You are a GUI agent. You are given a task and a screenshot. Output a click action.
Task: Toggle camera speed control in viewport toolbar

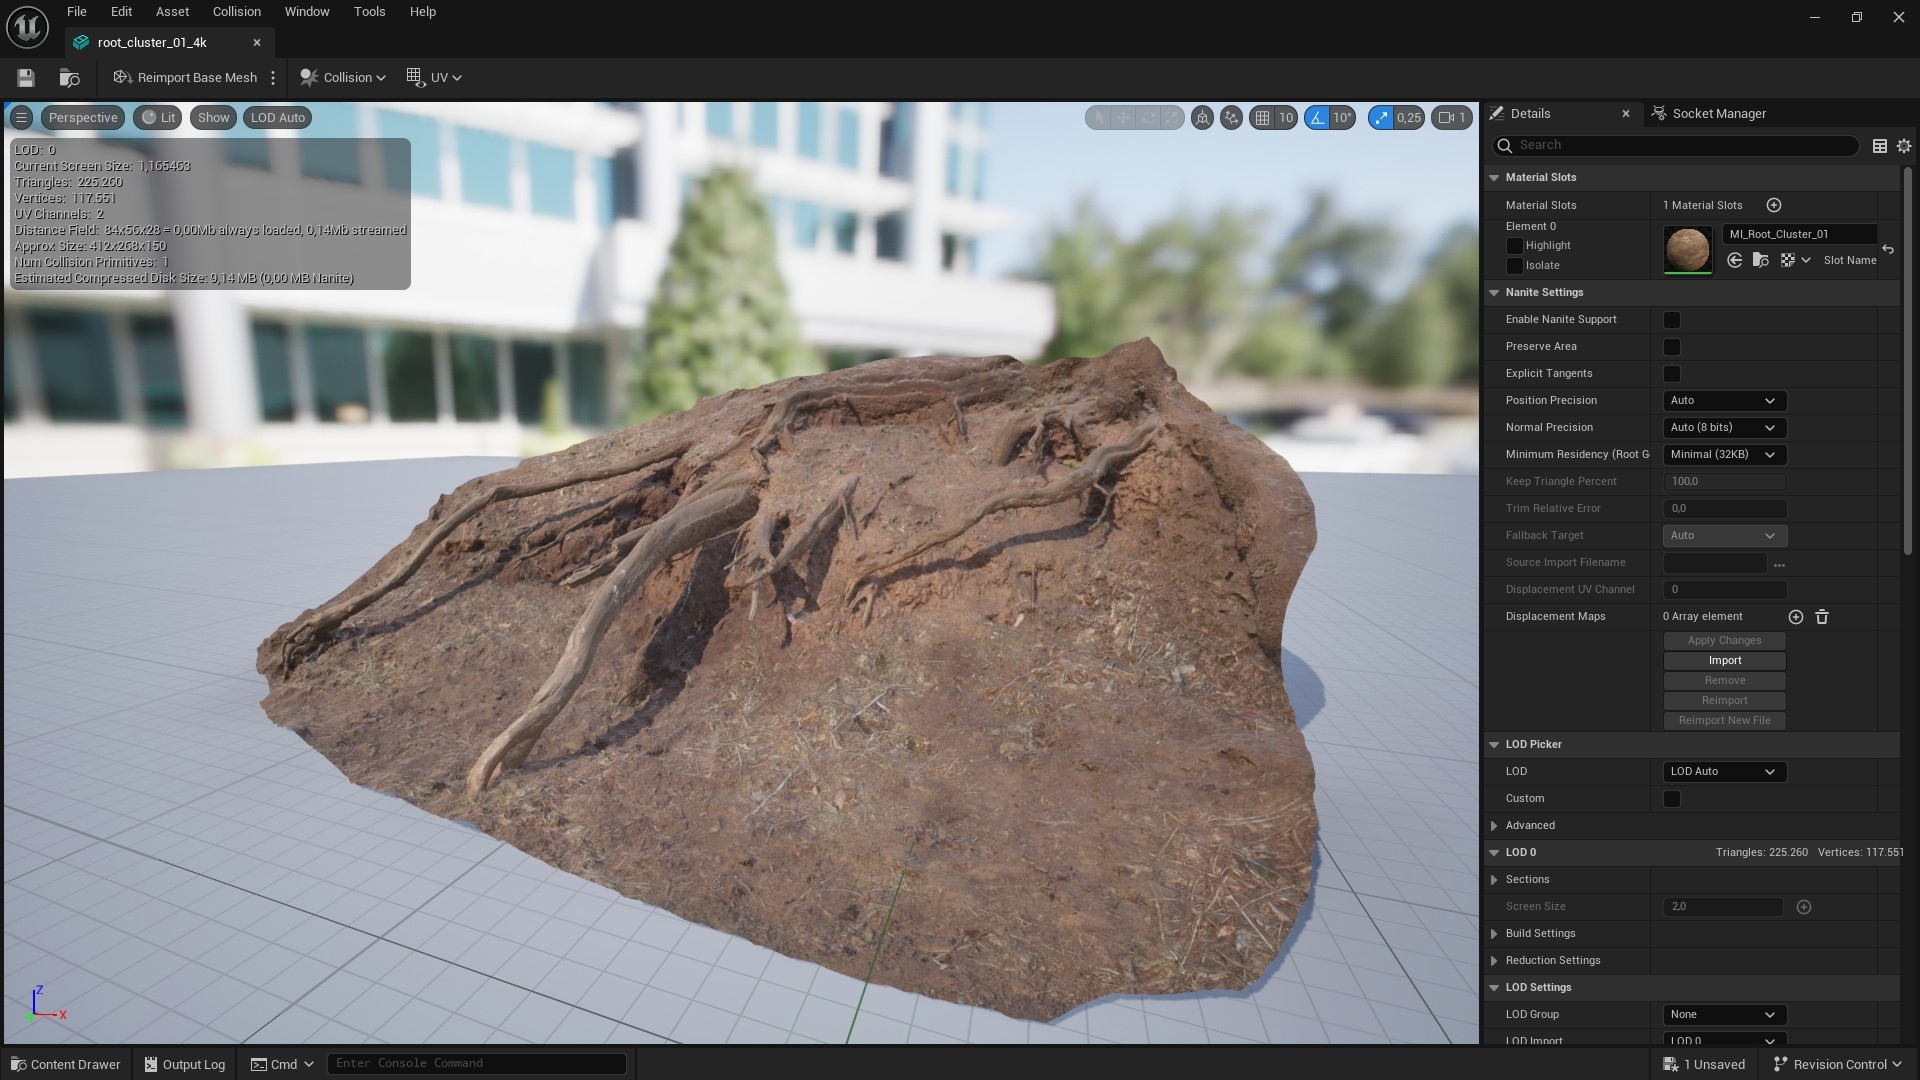(1452, 117)
